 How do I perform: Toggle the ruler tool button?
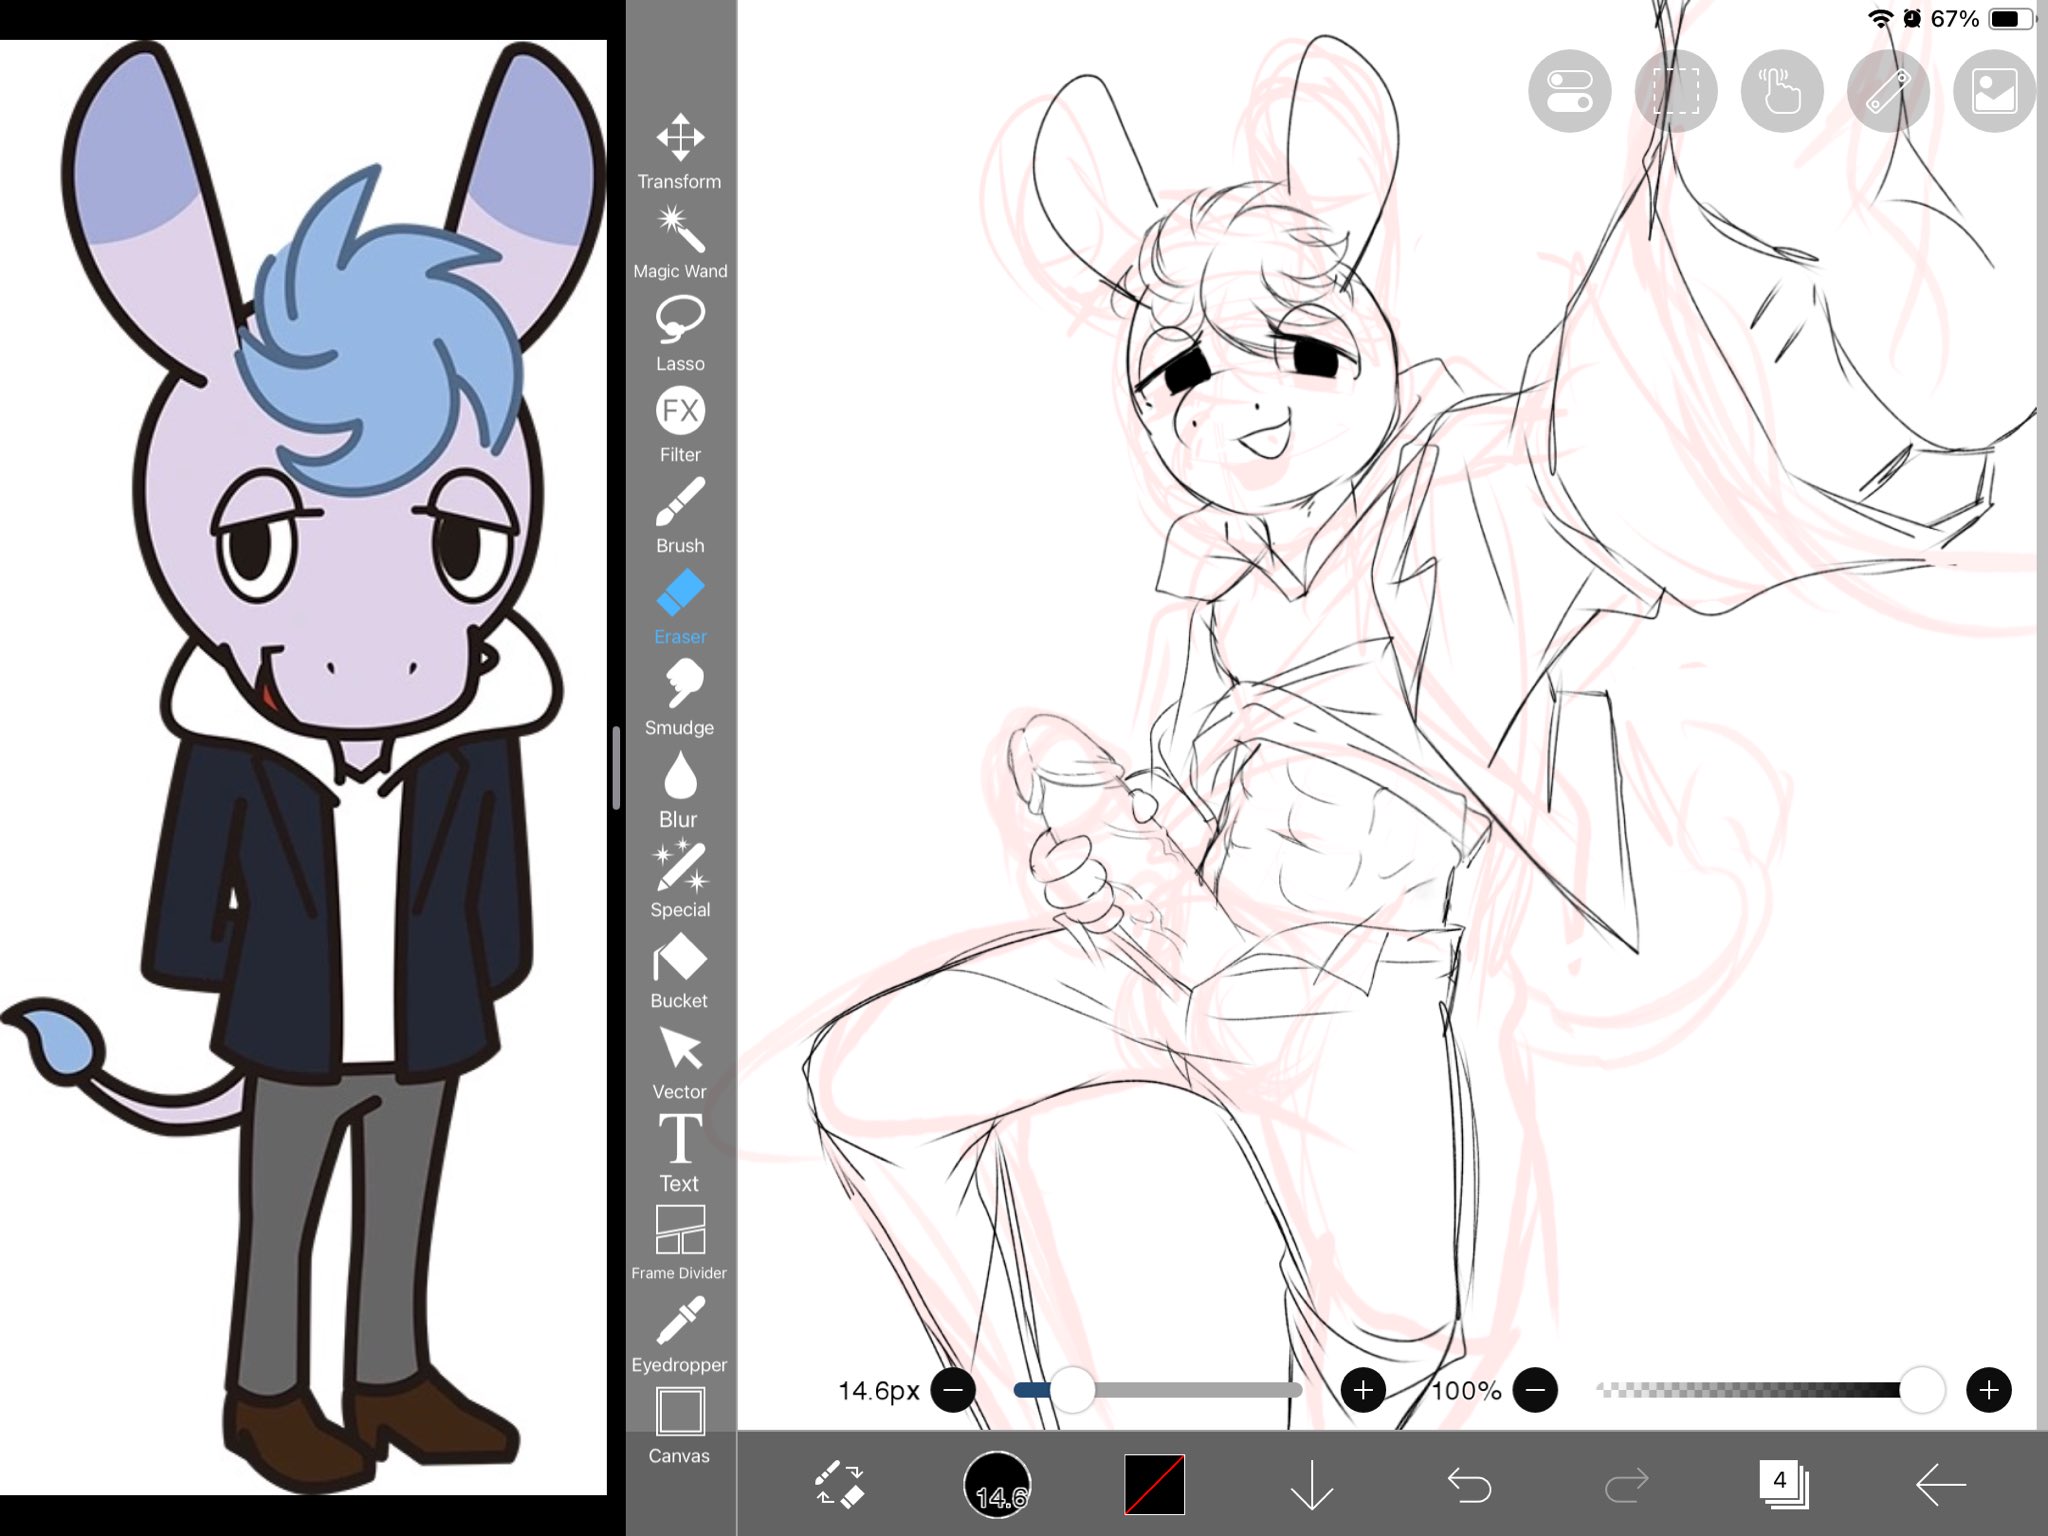click(x=1887, y=91)
